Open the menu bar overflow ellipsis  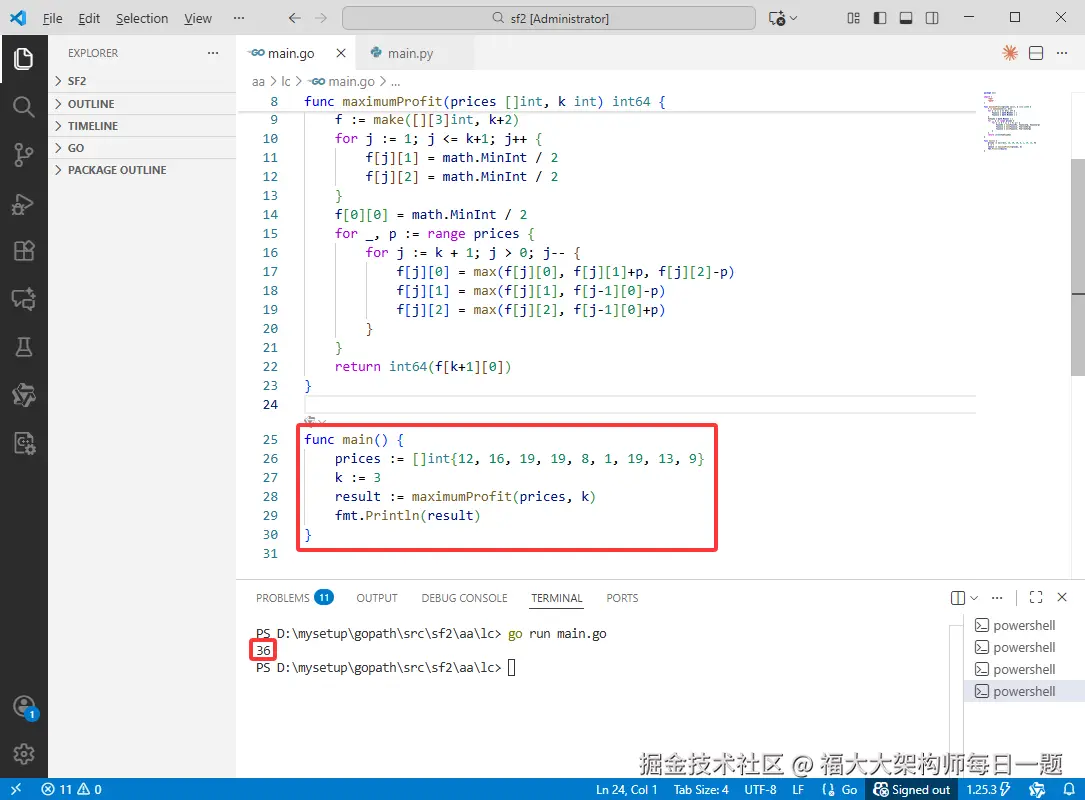click(x=239, y=18)
